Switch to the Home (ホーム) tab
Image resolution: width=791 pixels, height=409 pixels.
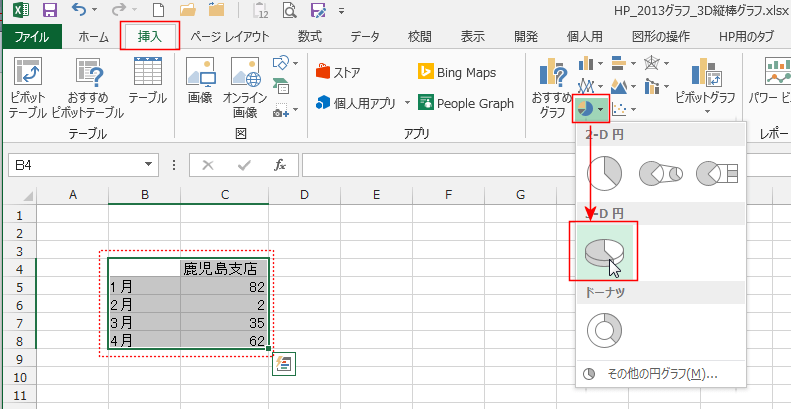93,36
